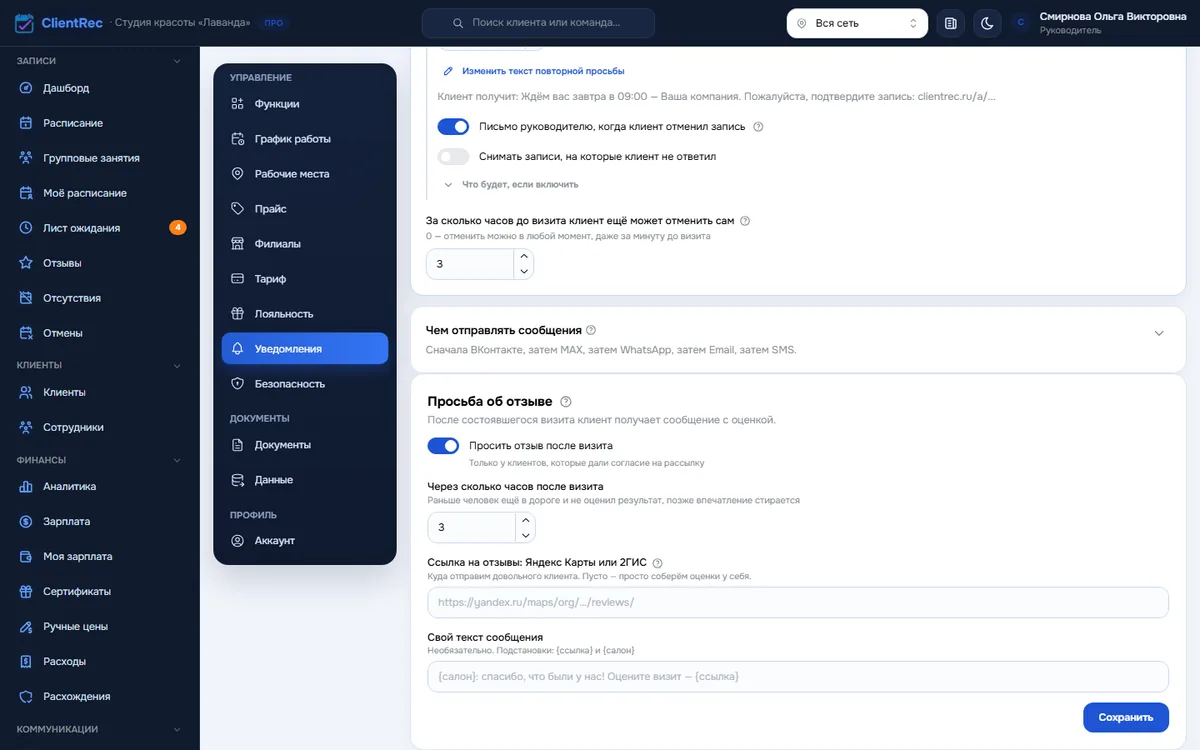Image resolution: width=1200 pixels, height=750 pixels.
Task: Click help icon beside Просьба об отзыве
Action: [x=566, y=402]
